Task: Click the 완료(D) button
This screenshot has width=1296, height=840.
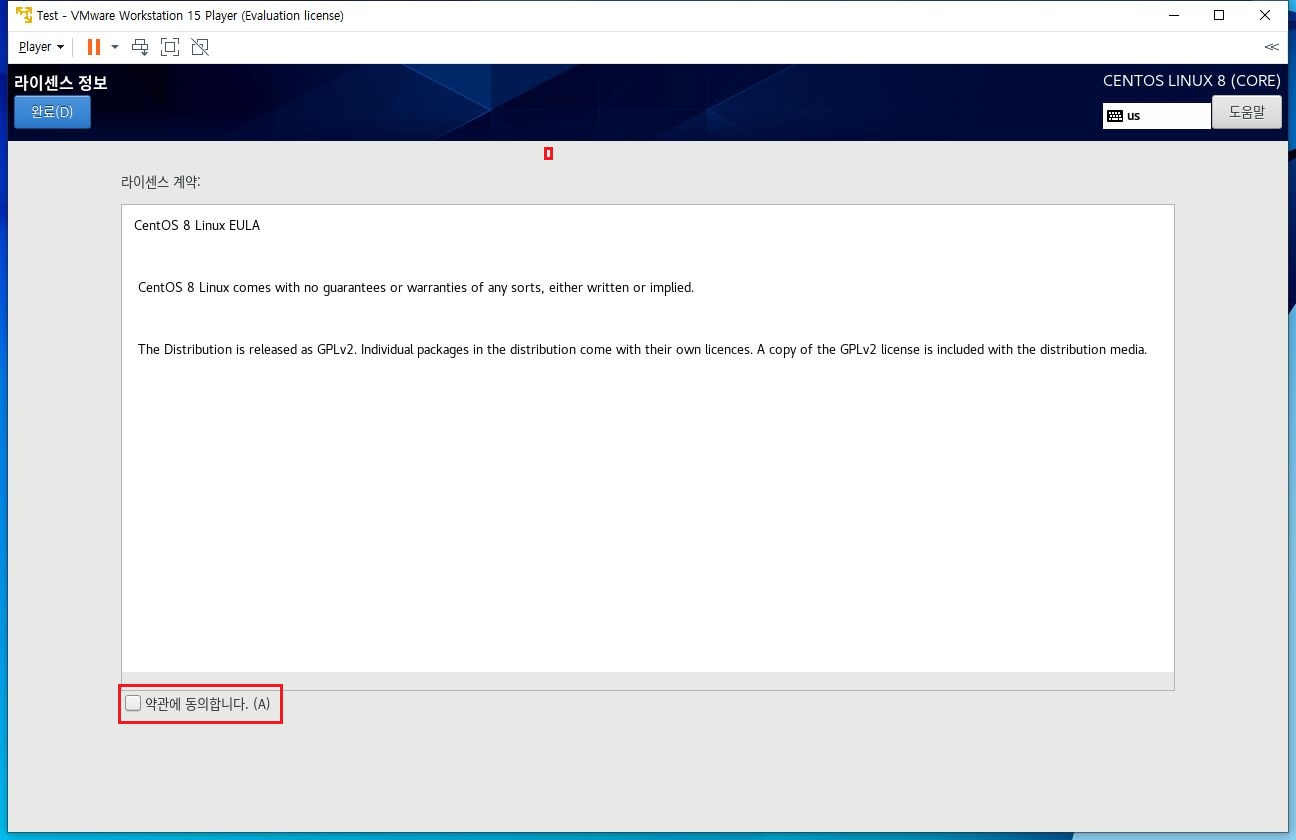Action: [x=52, y=112]
